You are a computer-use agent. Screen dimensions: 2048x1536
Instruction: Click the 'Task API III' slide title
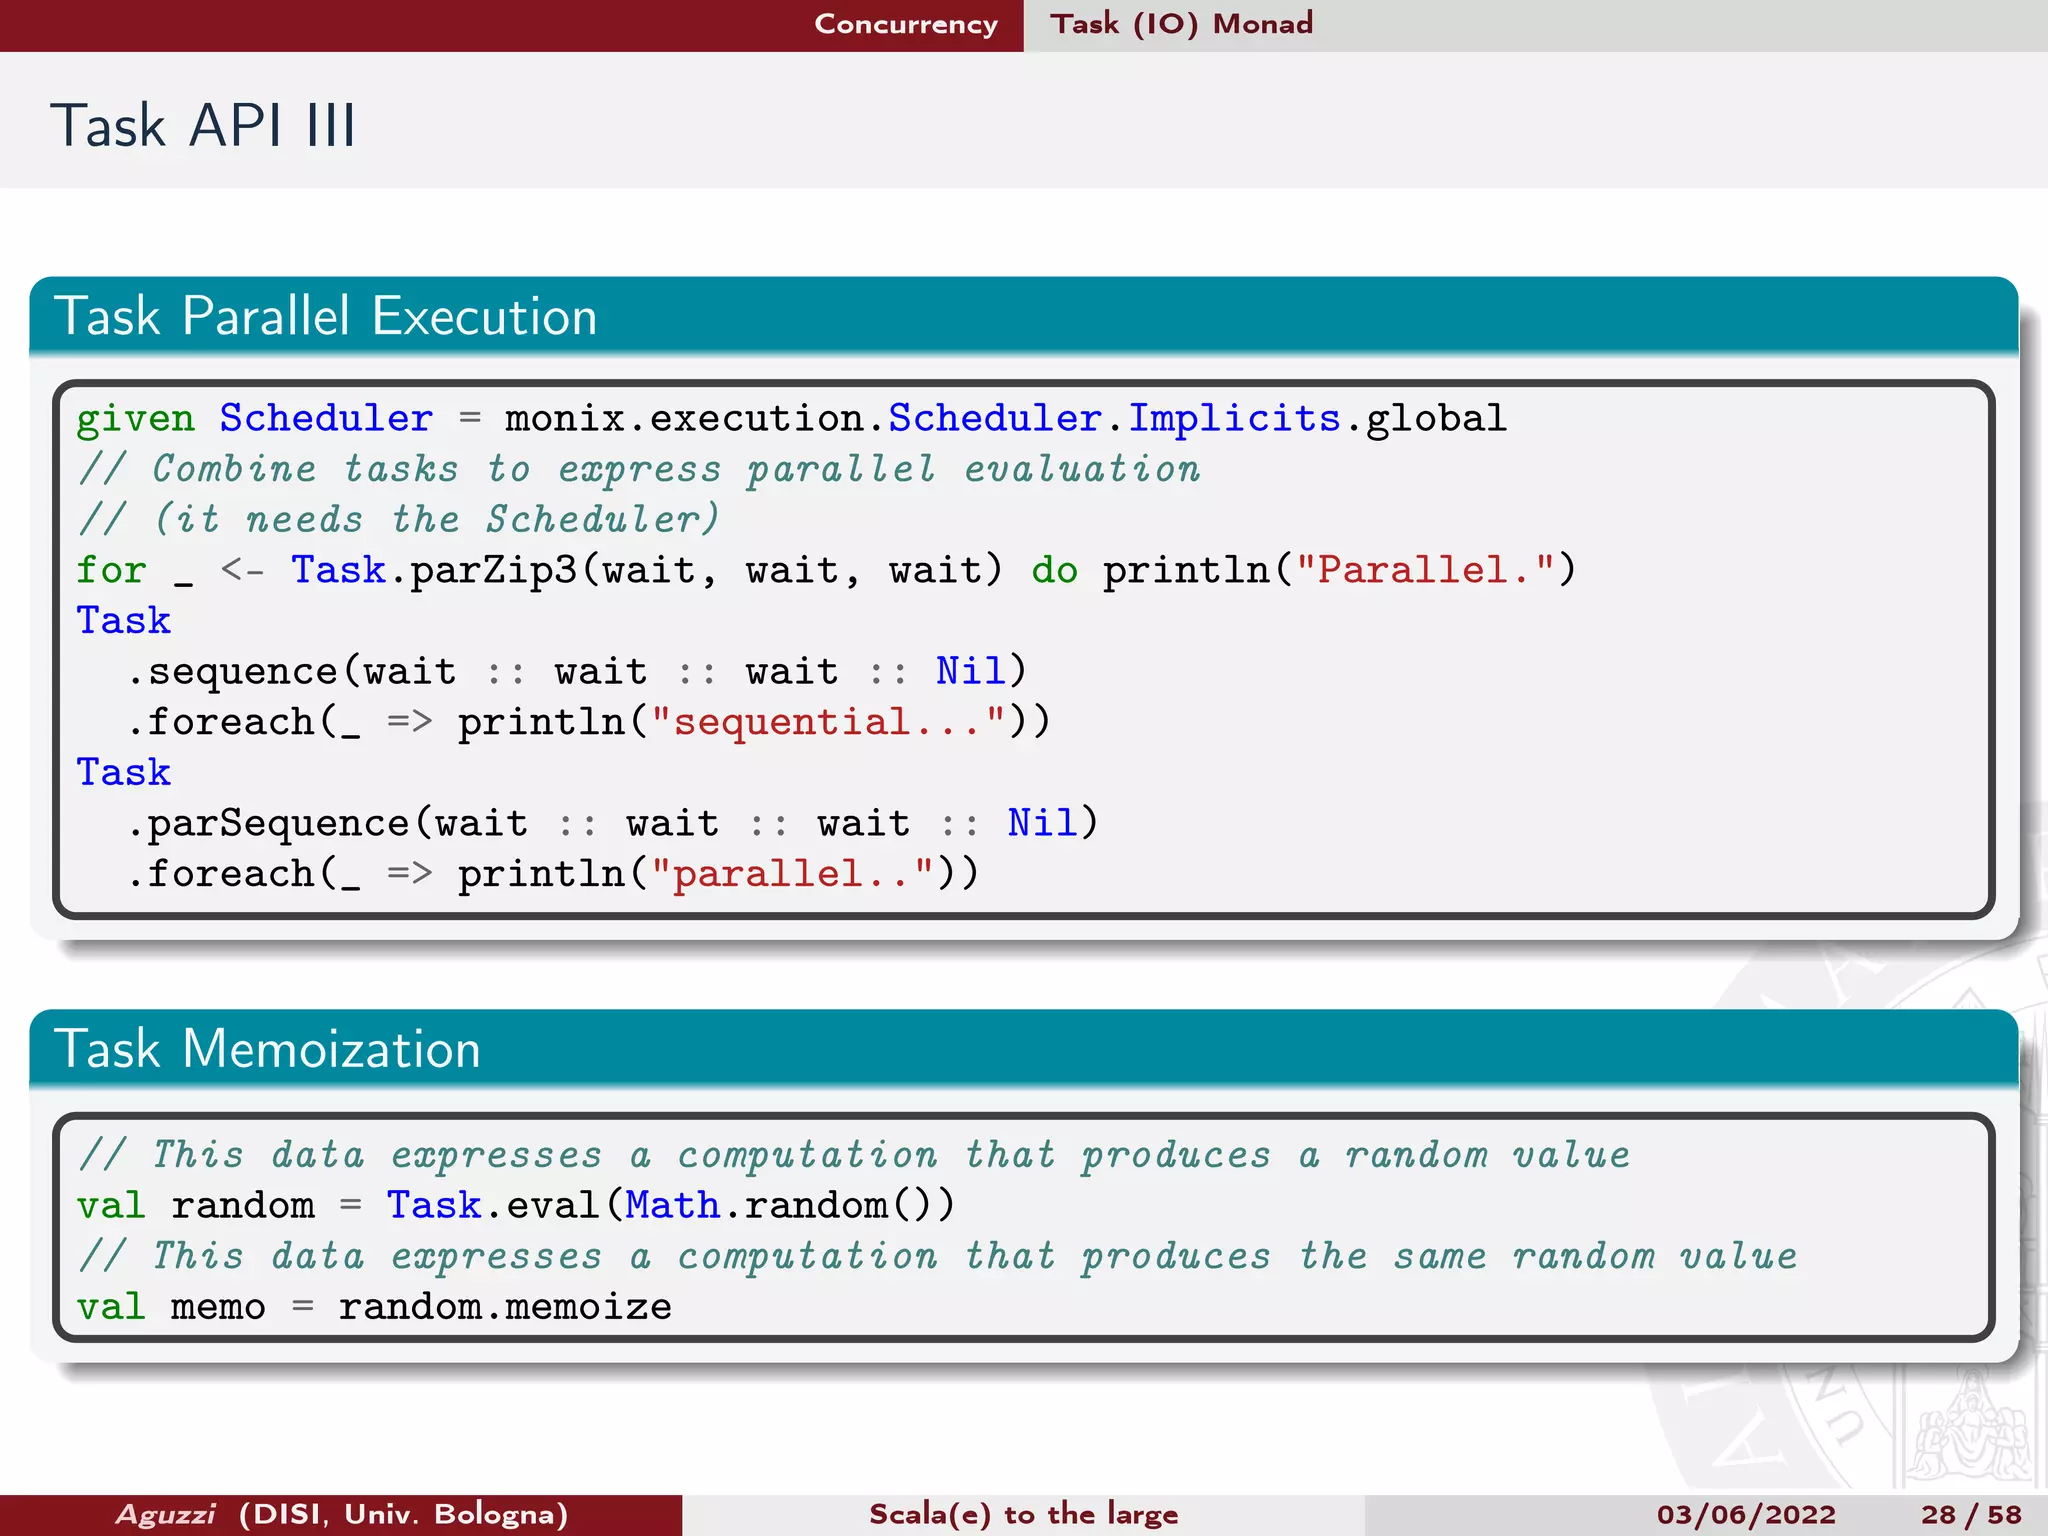pyautogui.click(x=203, y=126)
